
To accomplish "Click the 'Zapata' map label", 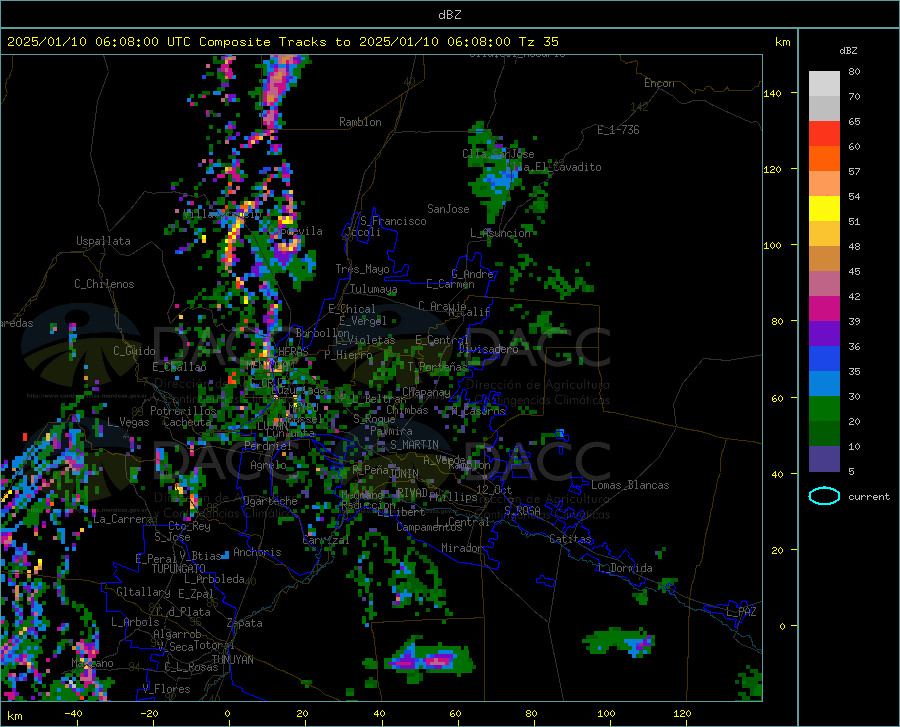I will pos(245,623).
